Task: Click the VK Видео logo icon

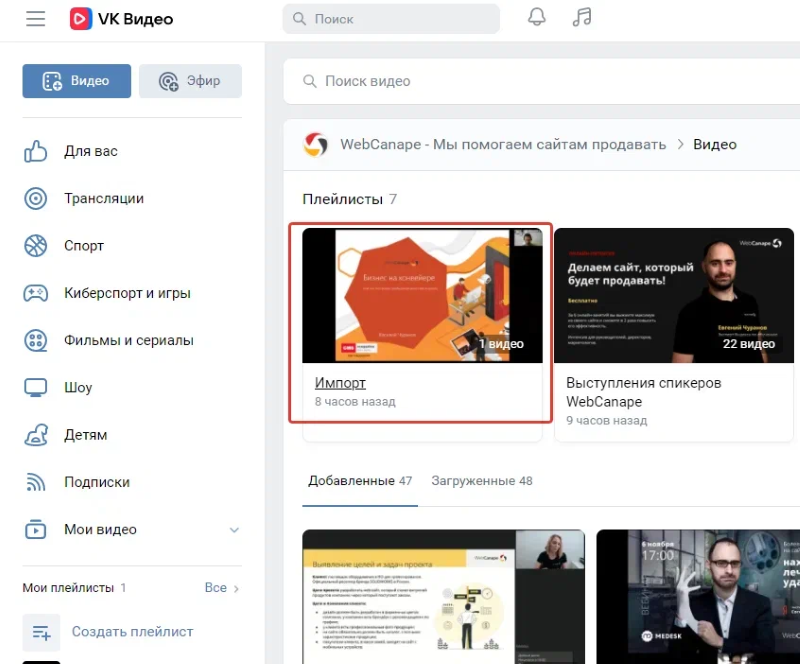Action: [x=81, y=19]
